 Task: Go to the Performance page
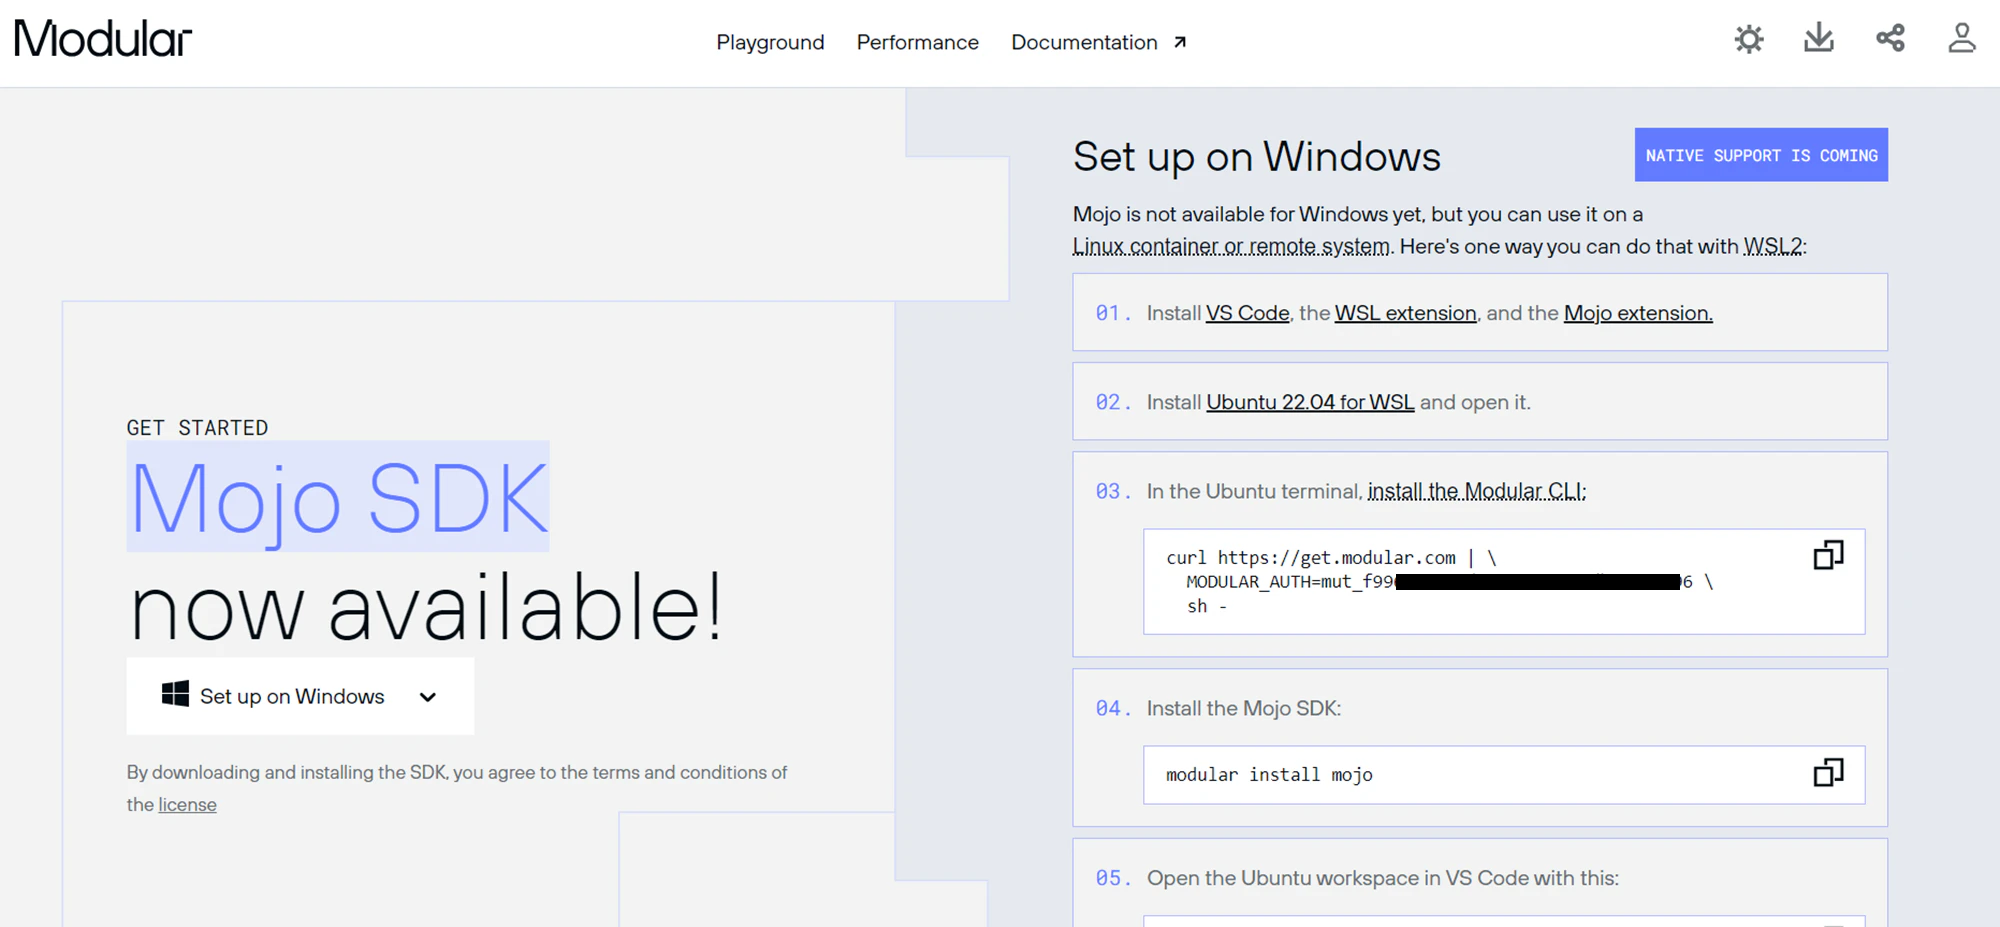tap(917, 42)
